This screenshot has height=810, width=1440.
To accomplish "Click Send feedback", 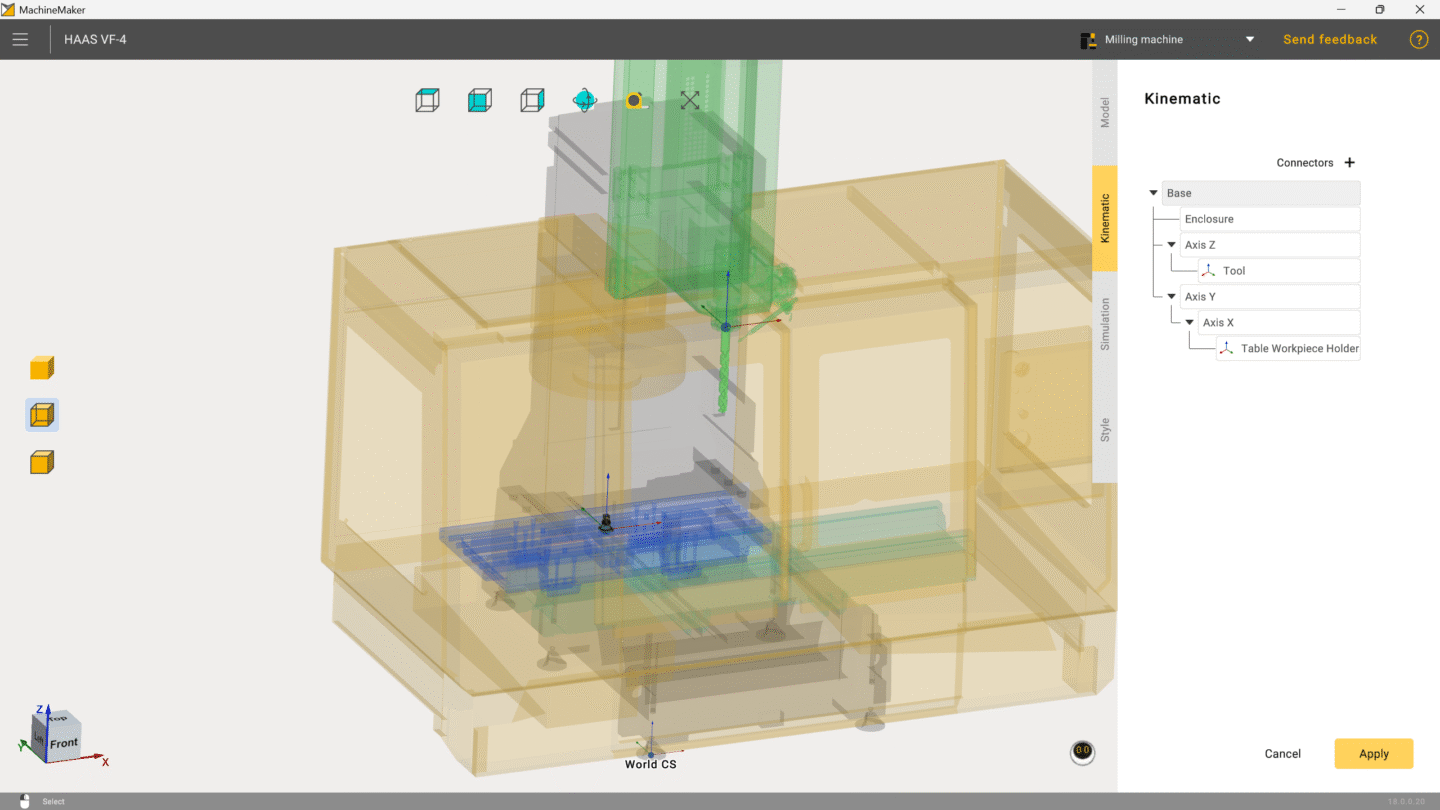I will [x=1330, y=39].
